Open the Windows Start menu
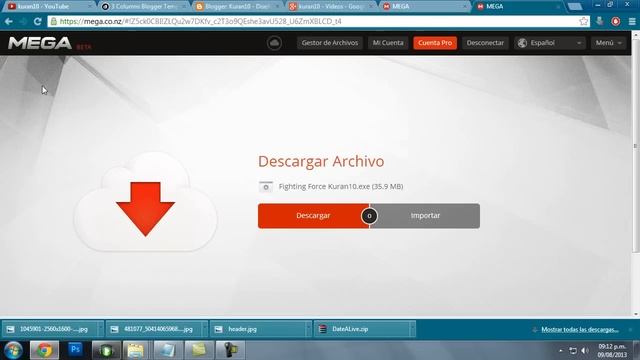640x360 pixels. (x=13, y=350)
